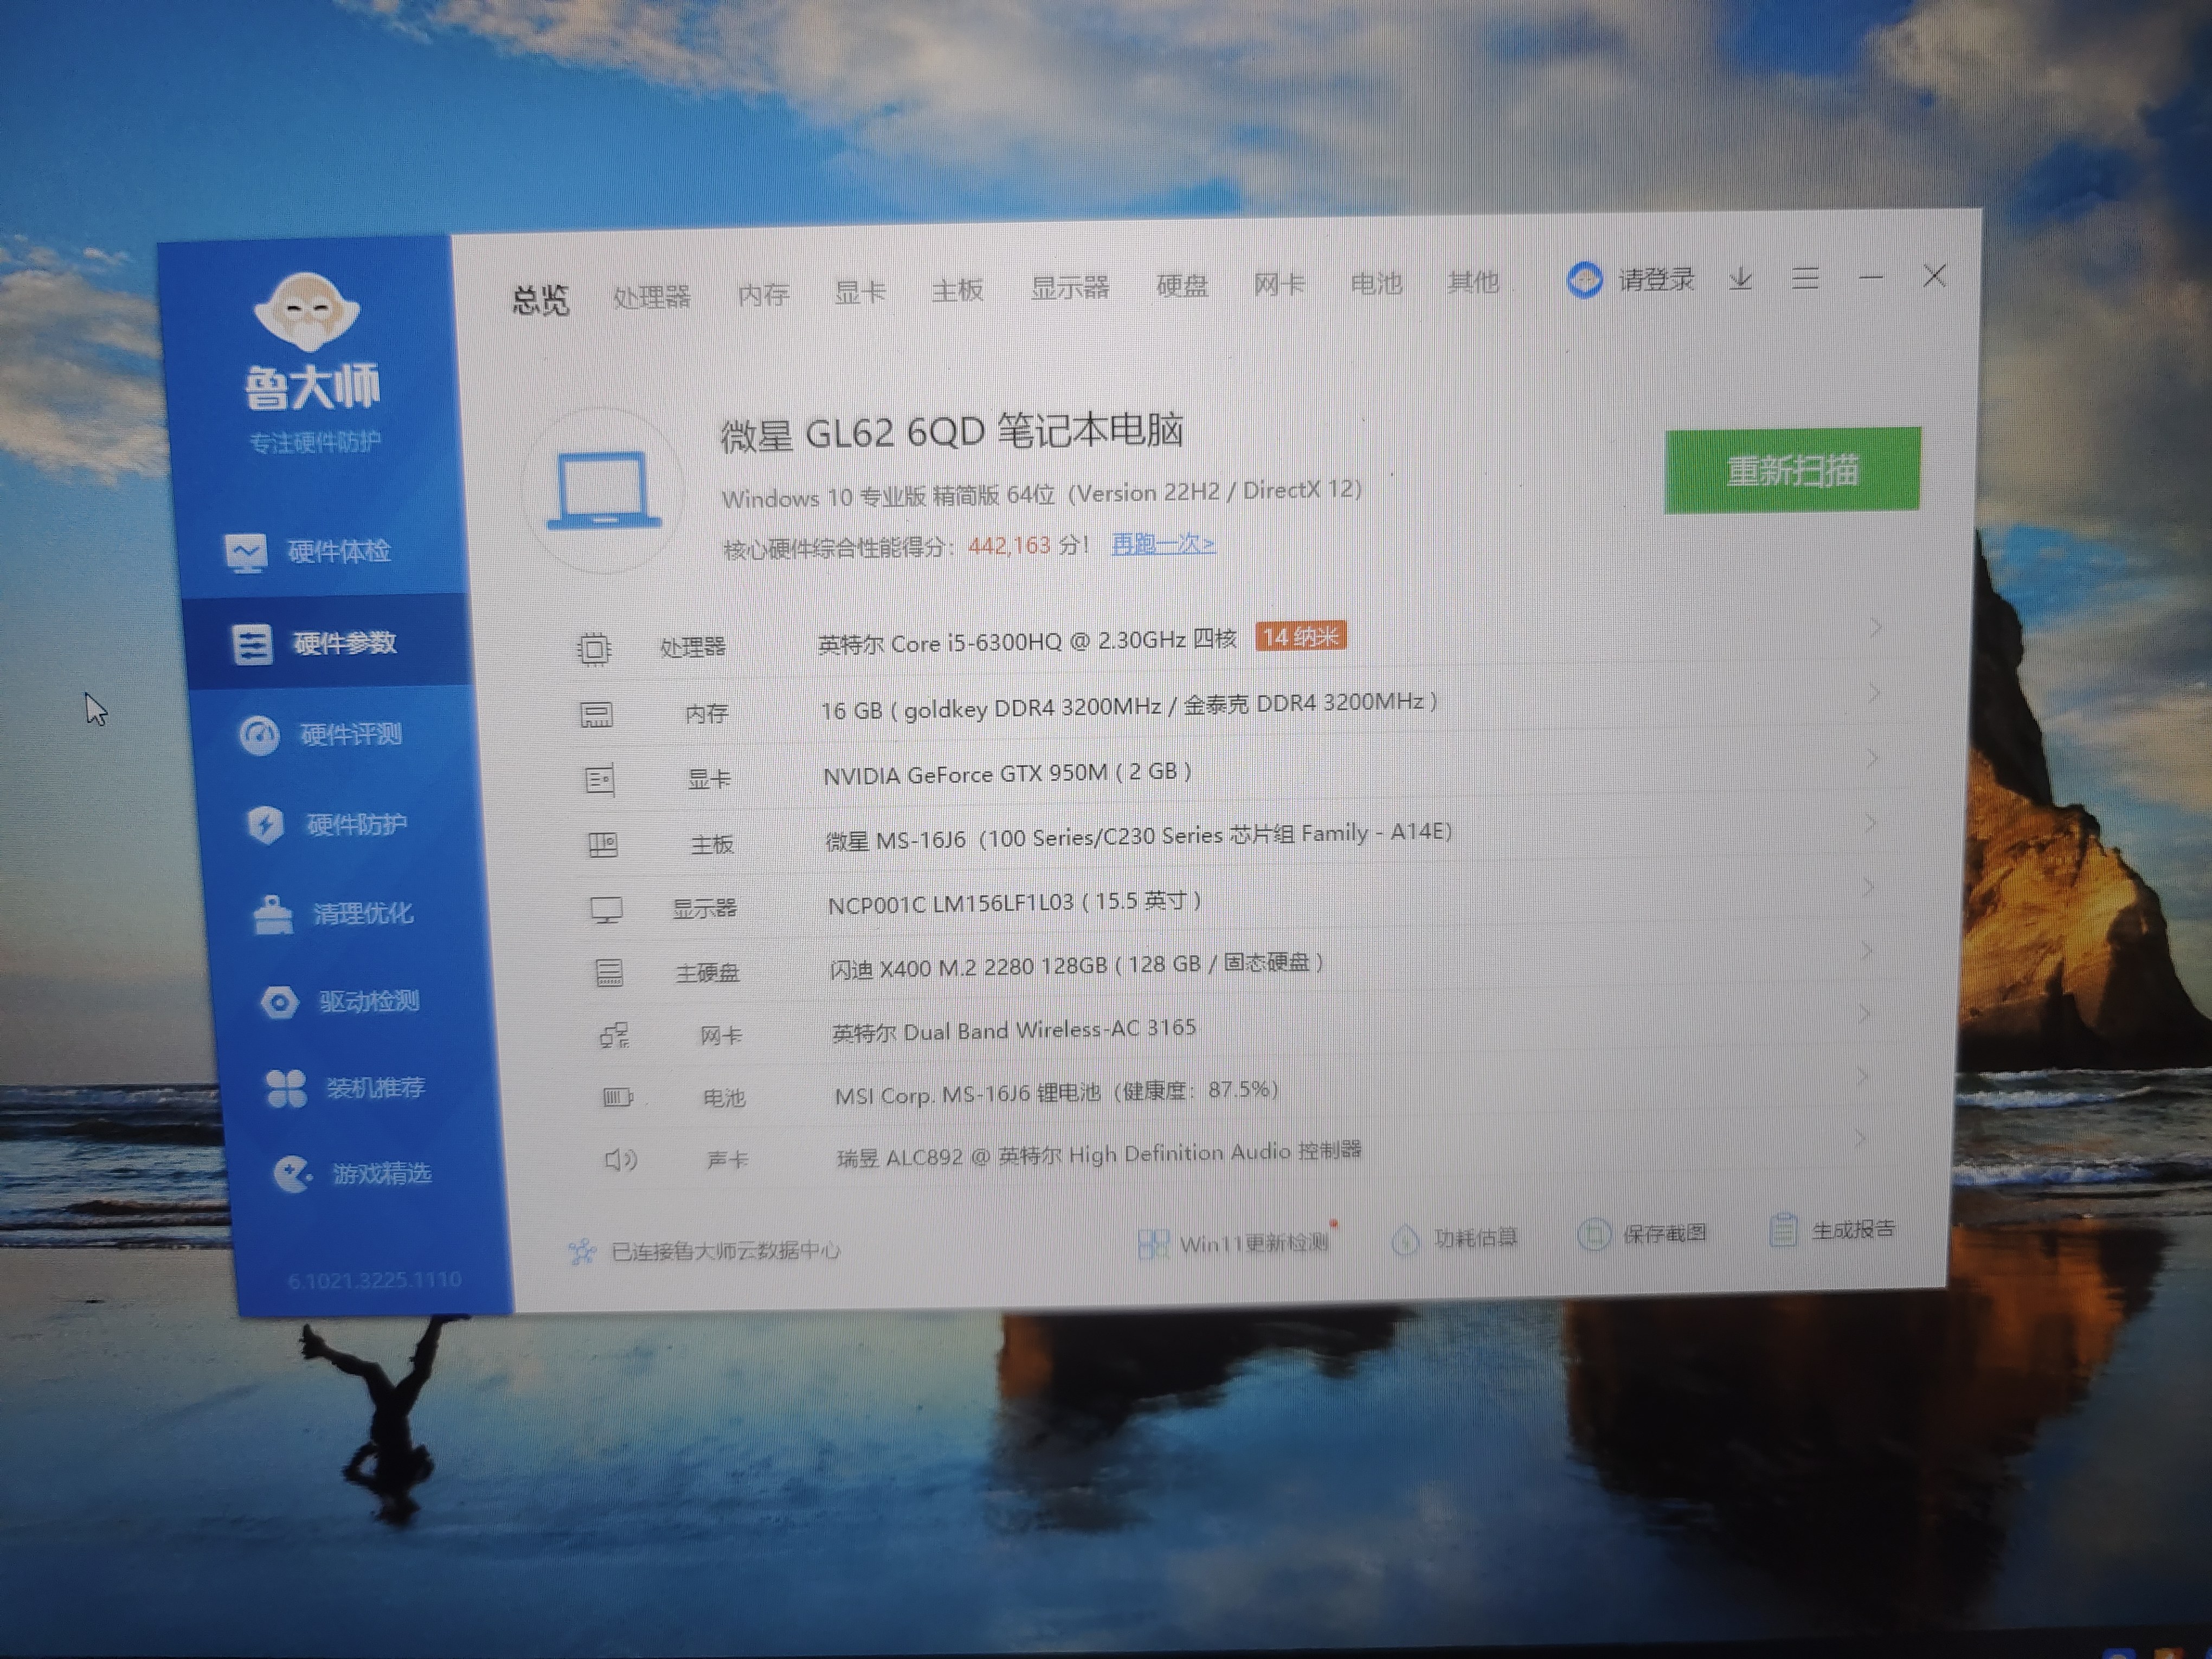Screen dimensions: 2212x1659
Task: Select 硬件评测 benchmark gauge icon
Action: pos(260,736)
